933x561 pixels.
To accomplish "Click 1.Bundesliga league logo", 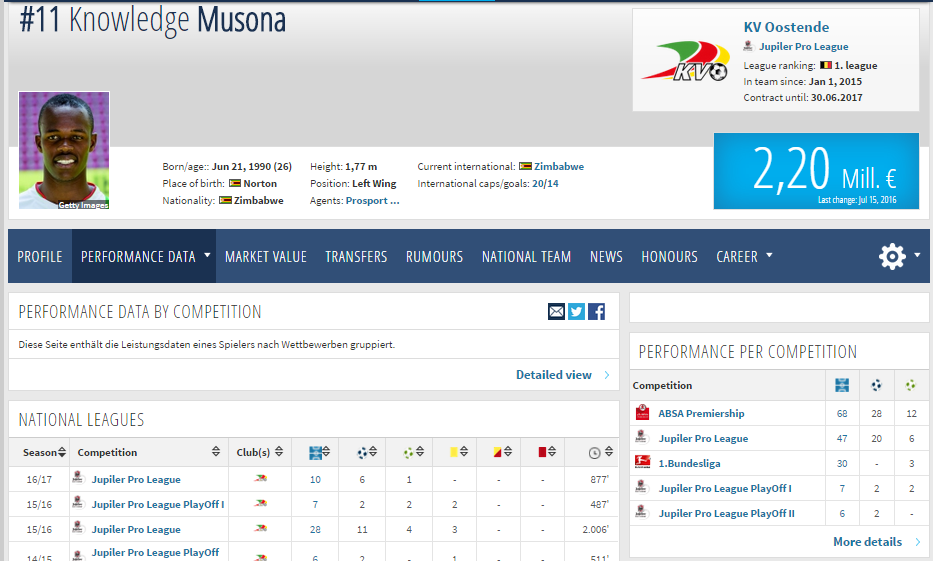I will click(642, 463).
